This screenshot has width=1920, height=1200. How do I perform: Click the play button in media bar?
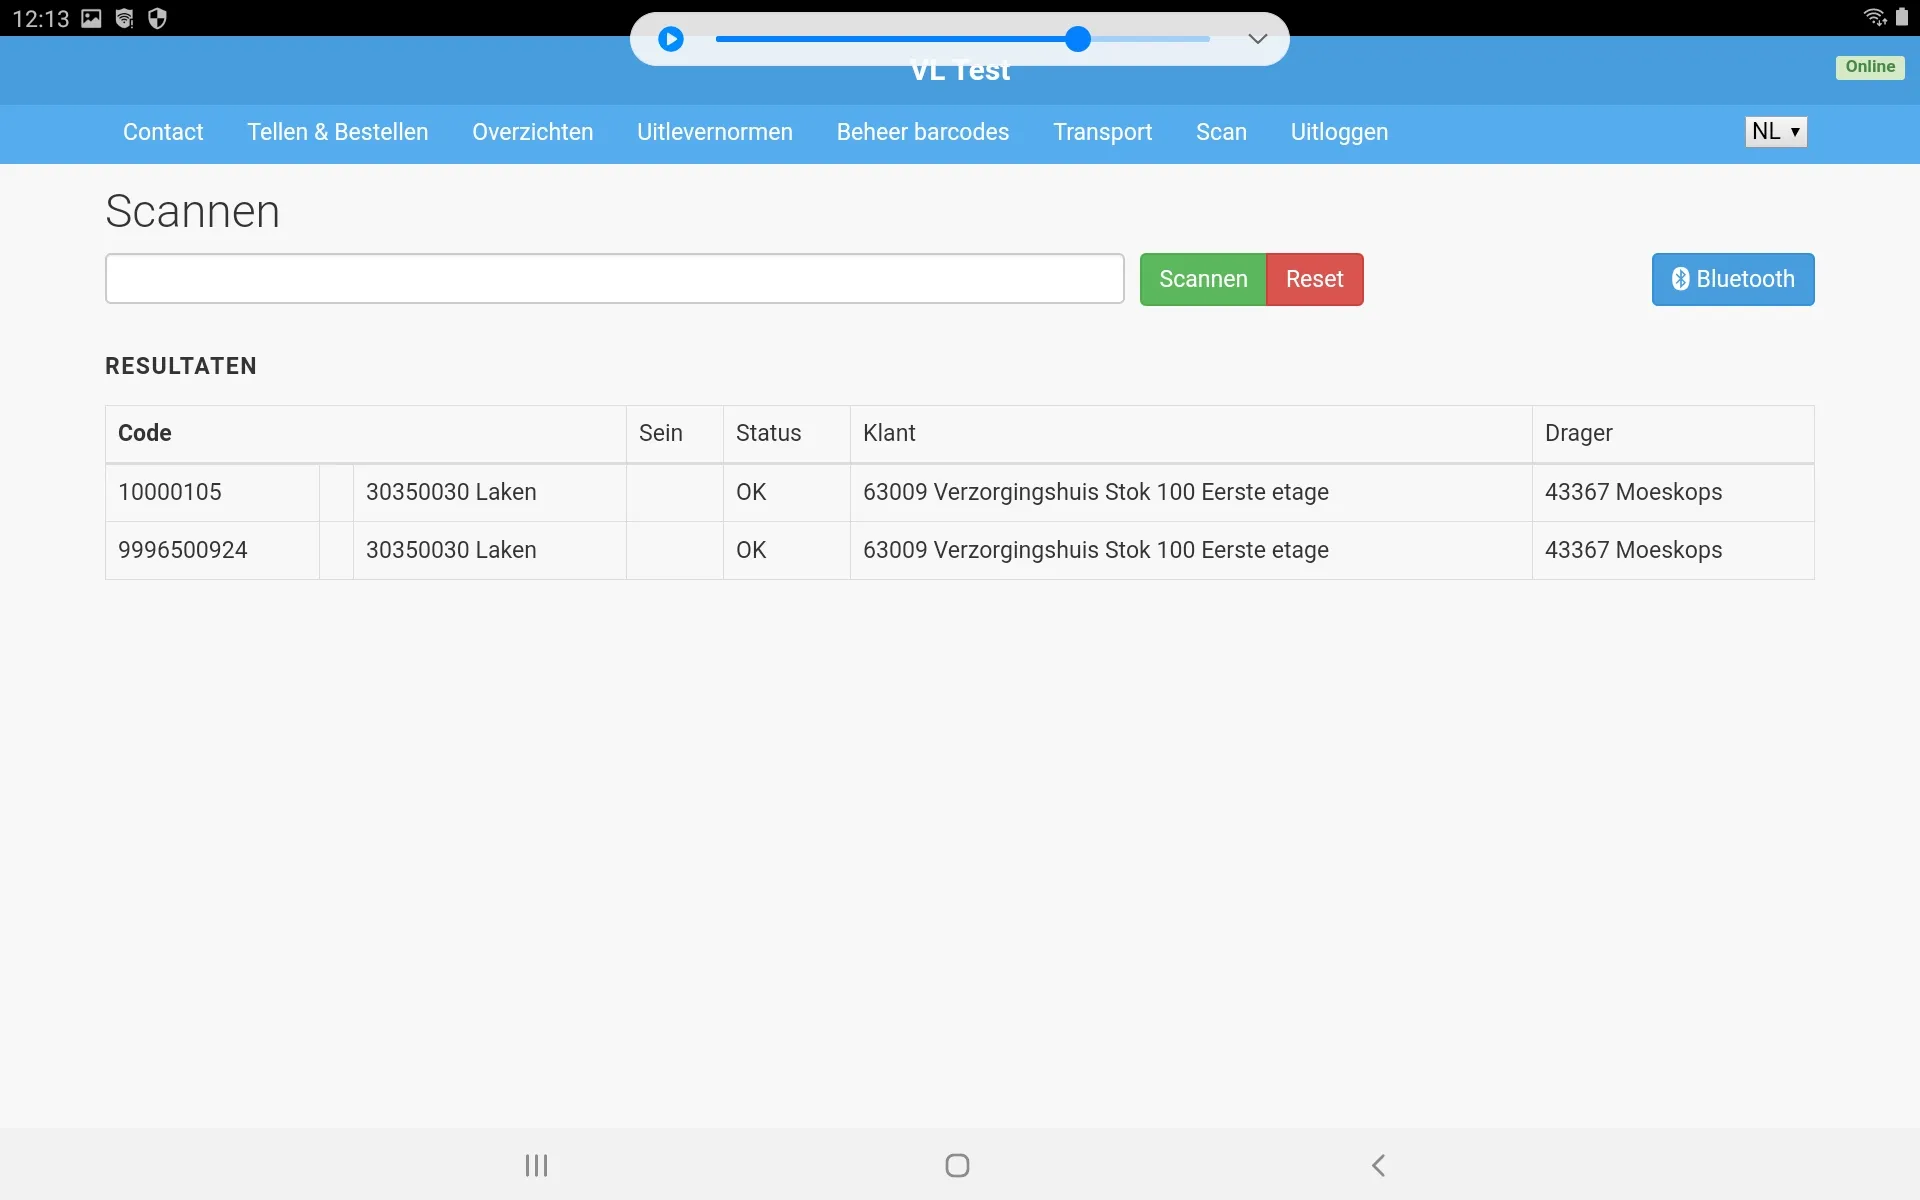point(670,37)
